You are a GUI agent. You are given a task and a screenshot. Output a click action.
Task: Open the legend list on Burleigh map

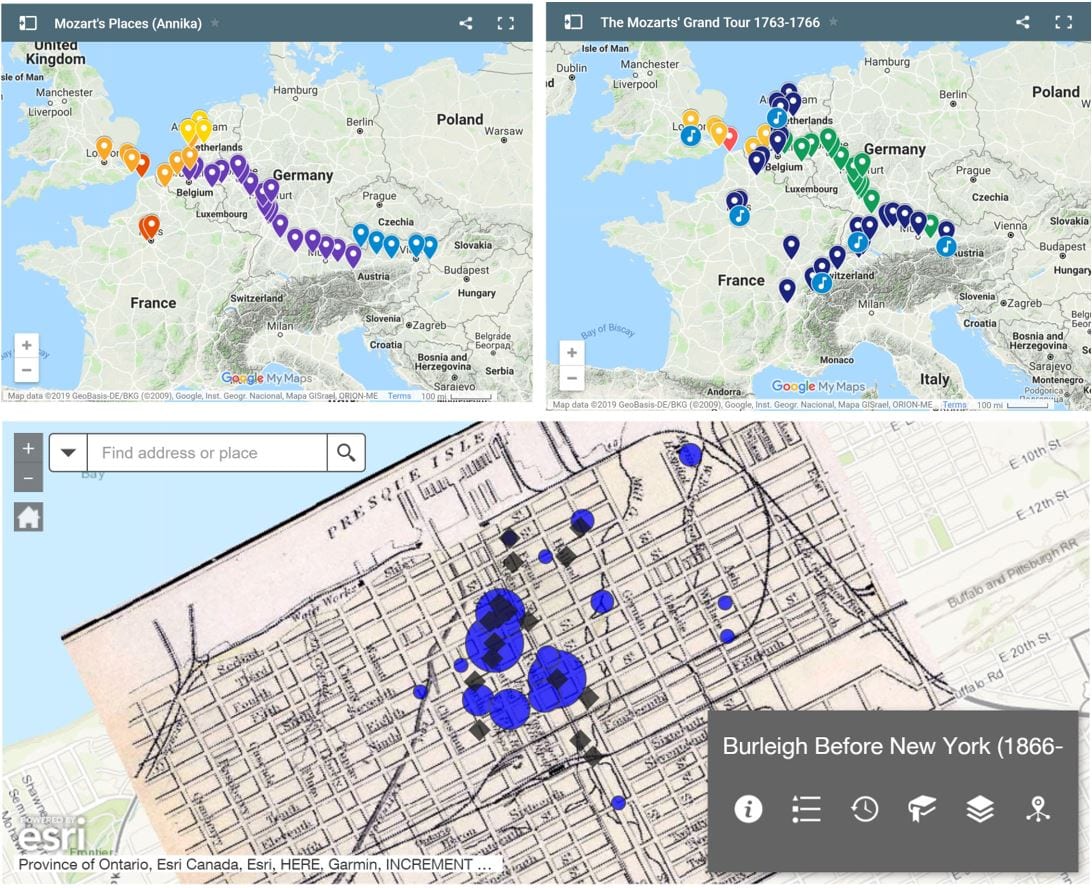[x=806, y=809]
